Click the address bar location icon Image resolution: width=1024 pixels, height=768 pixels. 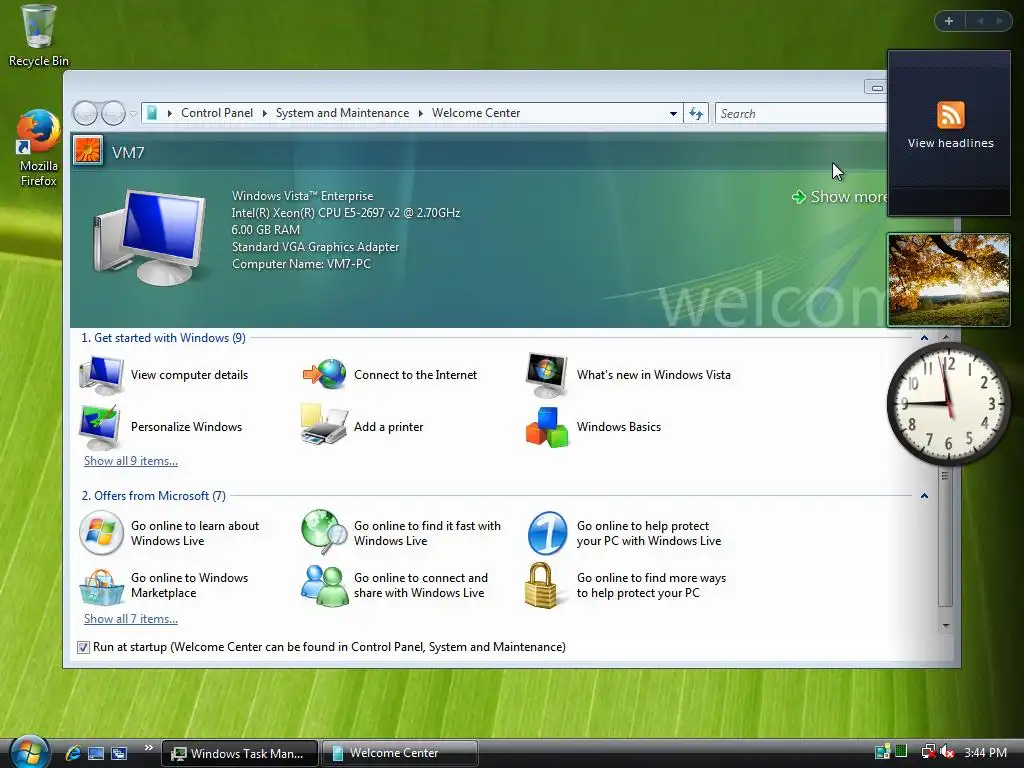152,113
